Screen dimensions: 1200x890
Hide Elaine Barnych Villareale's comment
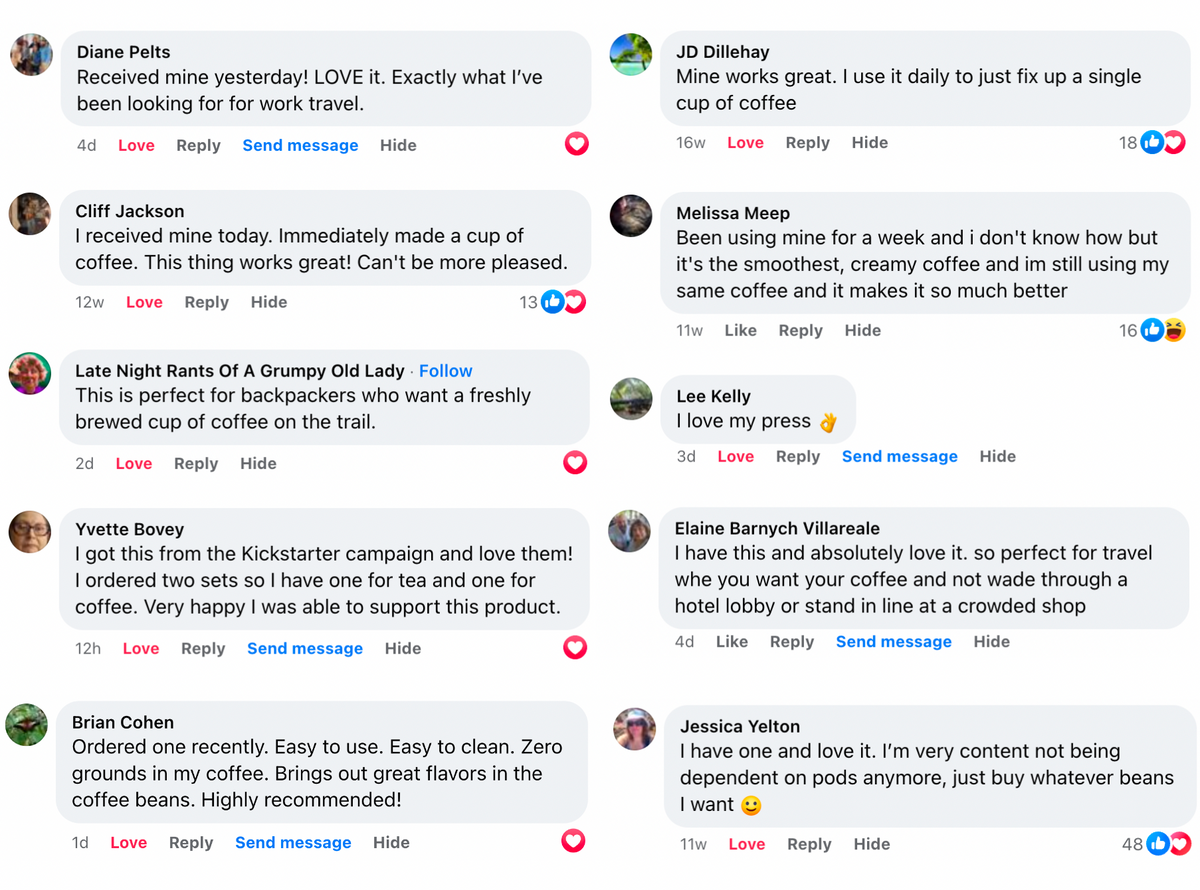pyautogui.click(x=991, y=642)
